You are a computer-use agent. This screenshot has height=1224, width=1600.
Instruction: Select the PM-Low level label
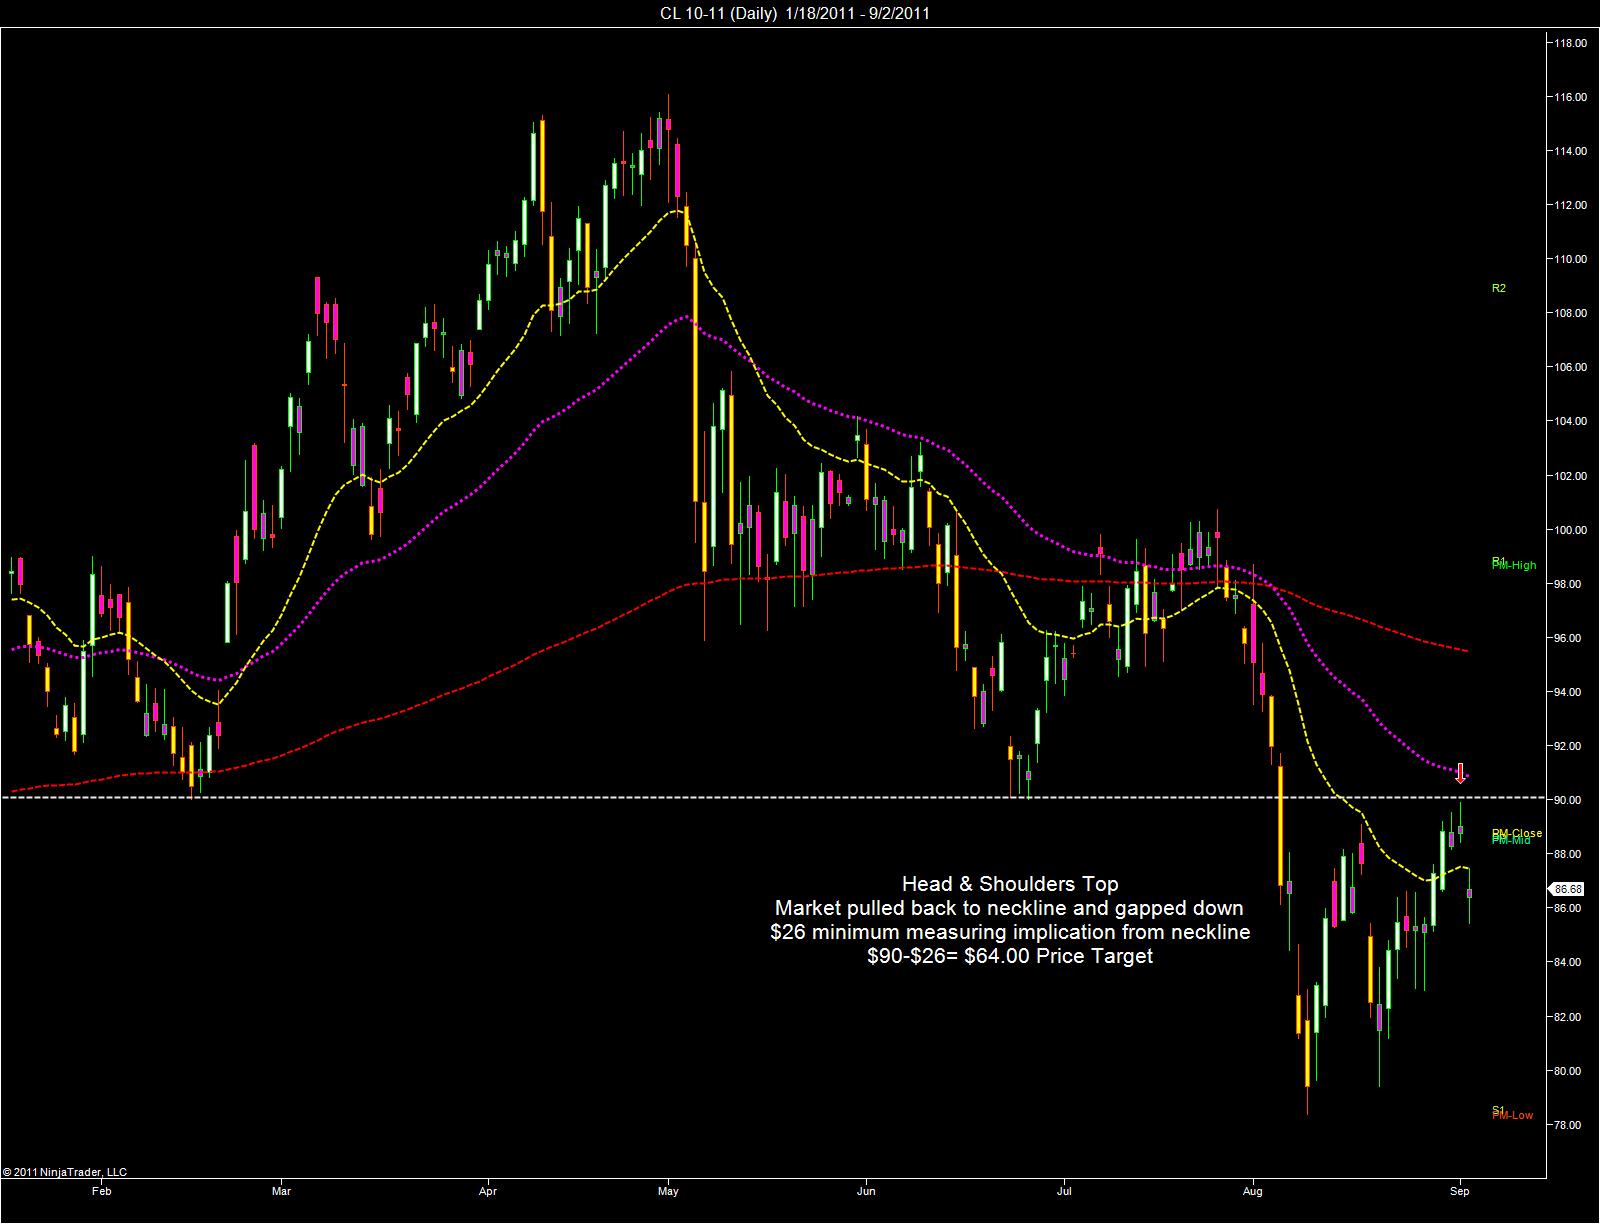[x=1513, y=1115]
